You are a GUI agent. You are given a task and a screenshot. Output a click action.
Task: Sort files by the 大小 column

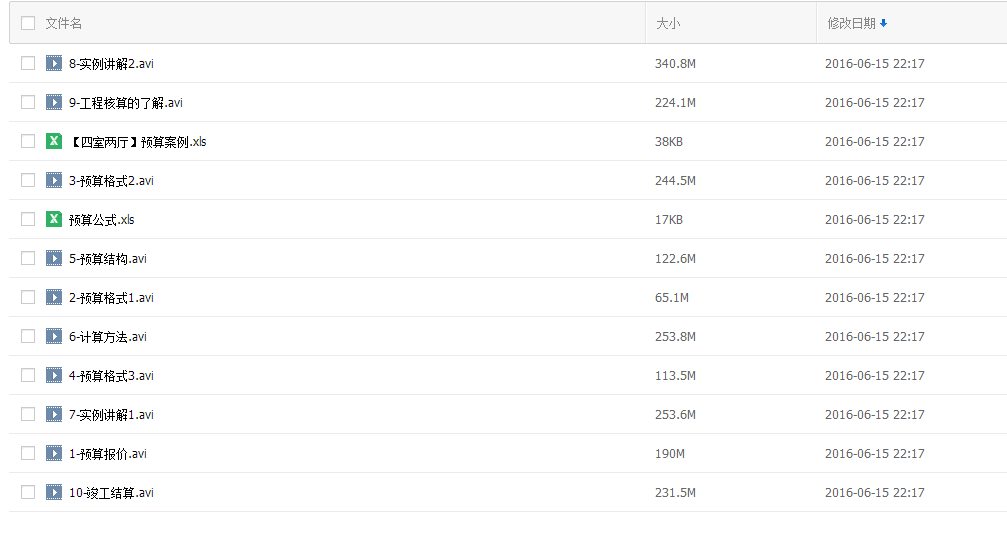668,23
